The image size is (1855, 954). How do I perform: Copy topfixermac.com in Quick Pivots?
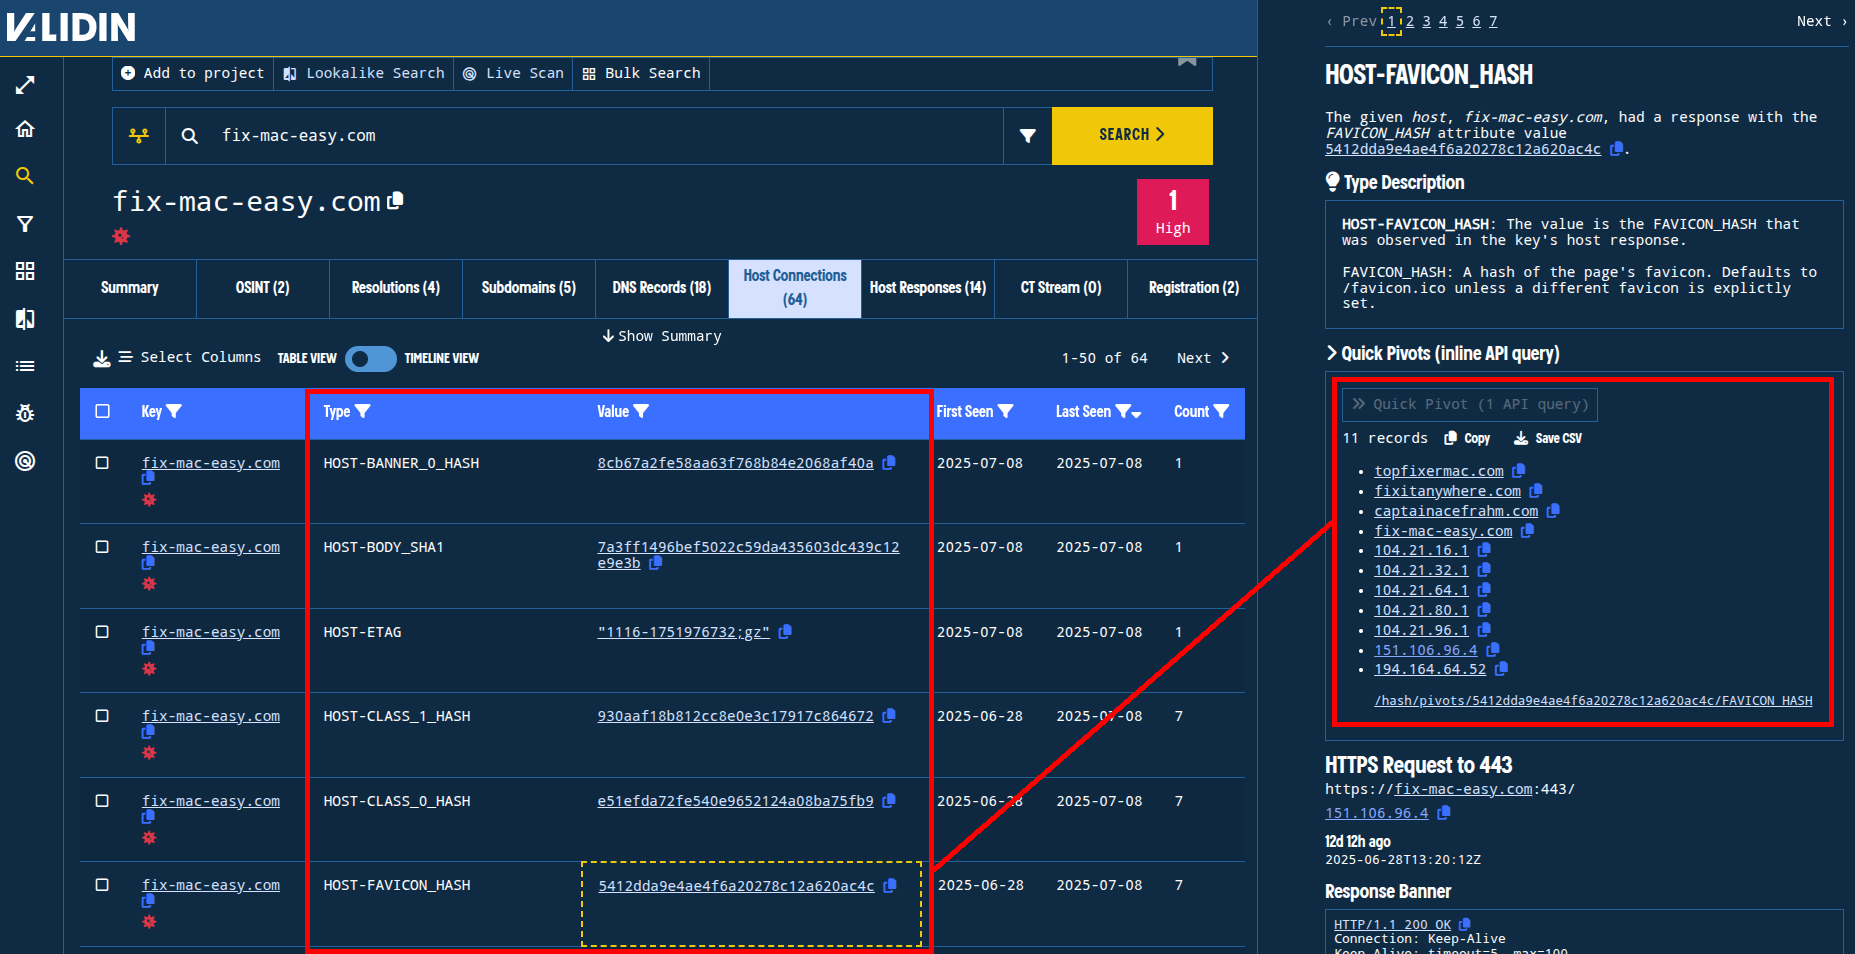[x=1519, y=470]
